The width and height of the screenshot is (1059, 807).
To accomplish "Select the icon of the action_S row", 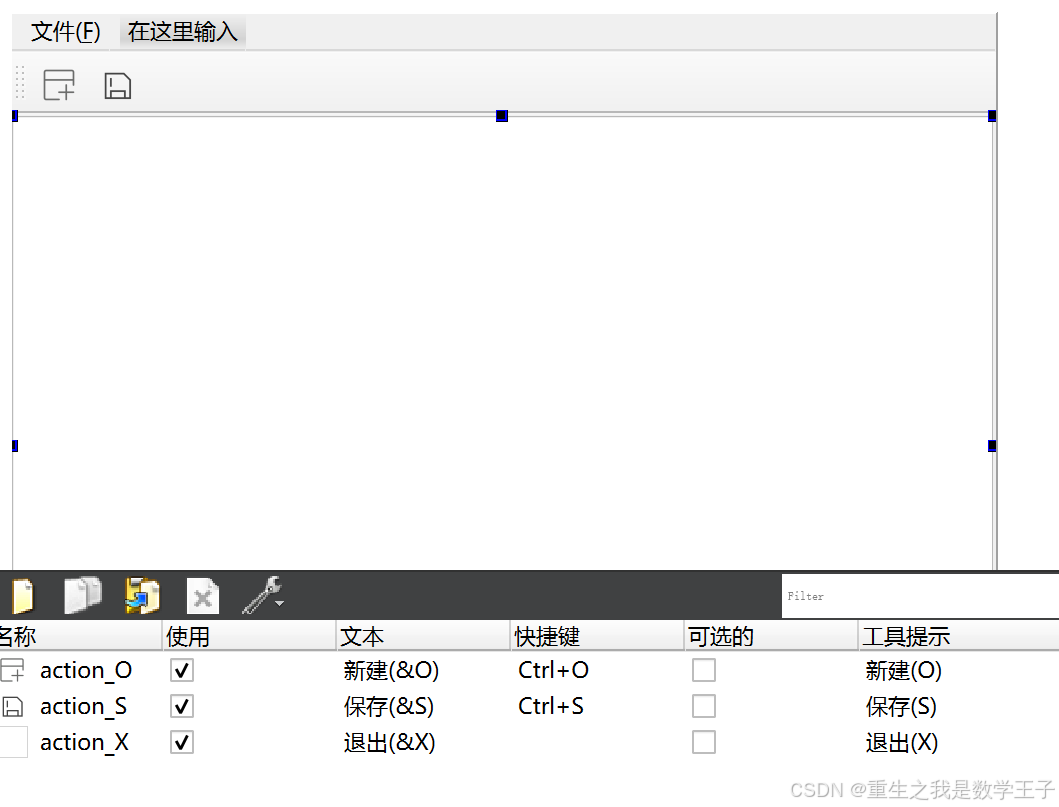I will pyautogui.click(x=12, y=706).
